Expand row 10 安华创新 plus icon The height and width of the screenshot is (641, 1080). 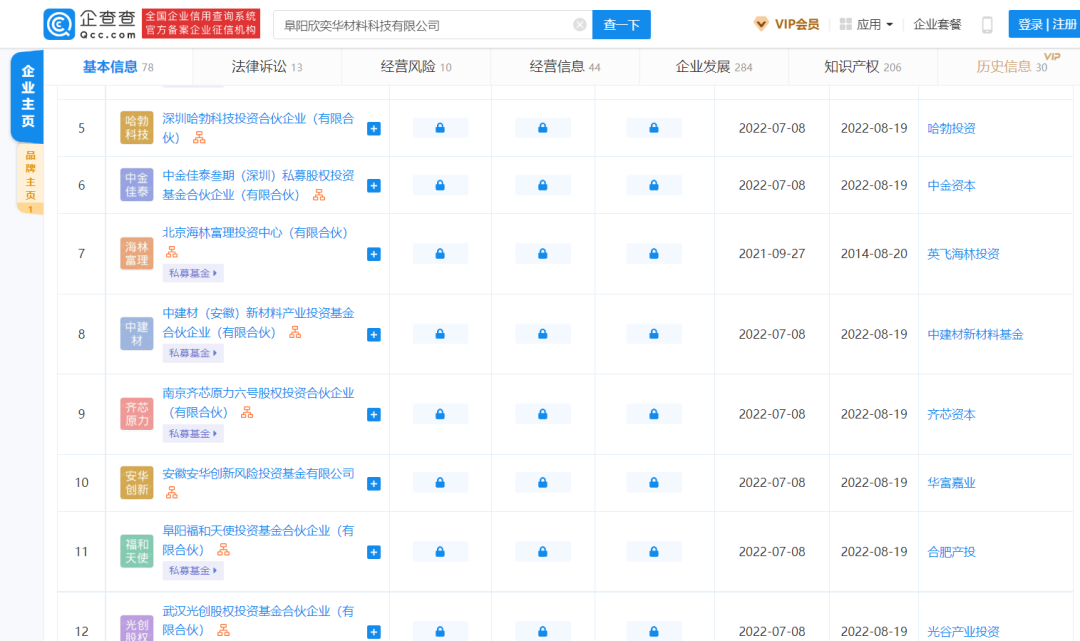pos(374,484)
